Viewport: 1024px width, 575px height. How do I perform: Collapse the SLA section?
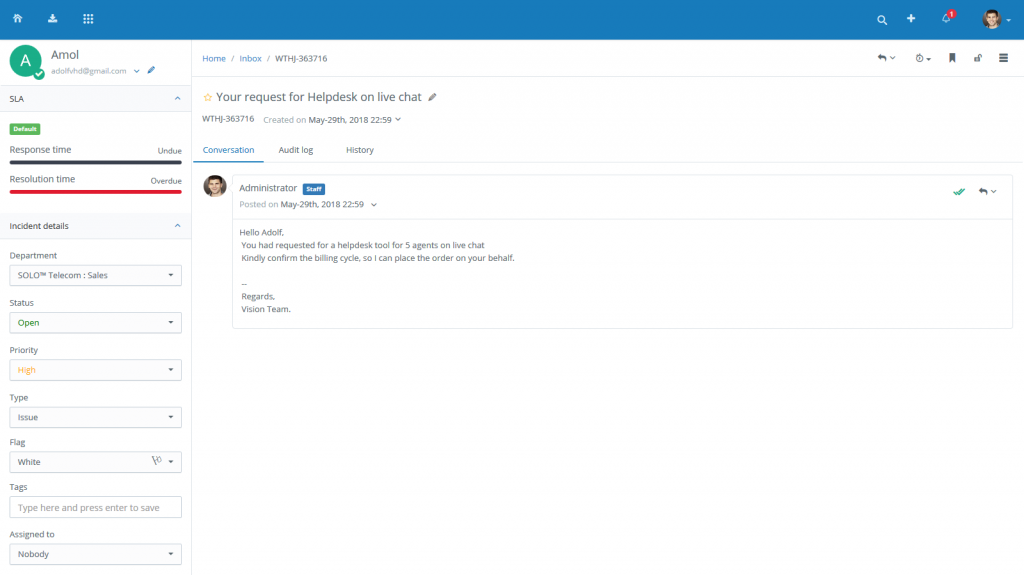178,99
